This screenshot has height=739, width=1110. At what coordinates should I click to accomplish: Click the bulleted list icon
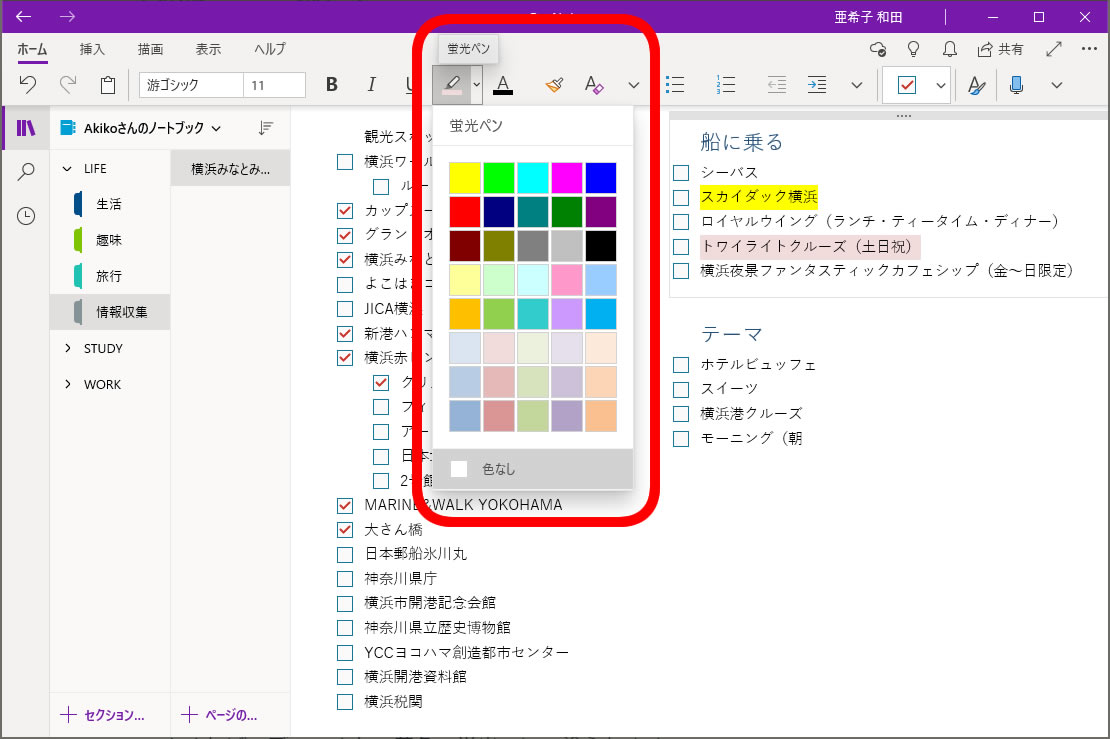coord(676,85)
